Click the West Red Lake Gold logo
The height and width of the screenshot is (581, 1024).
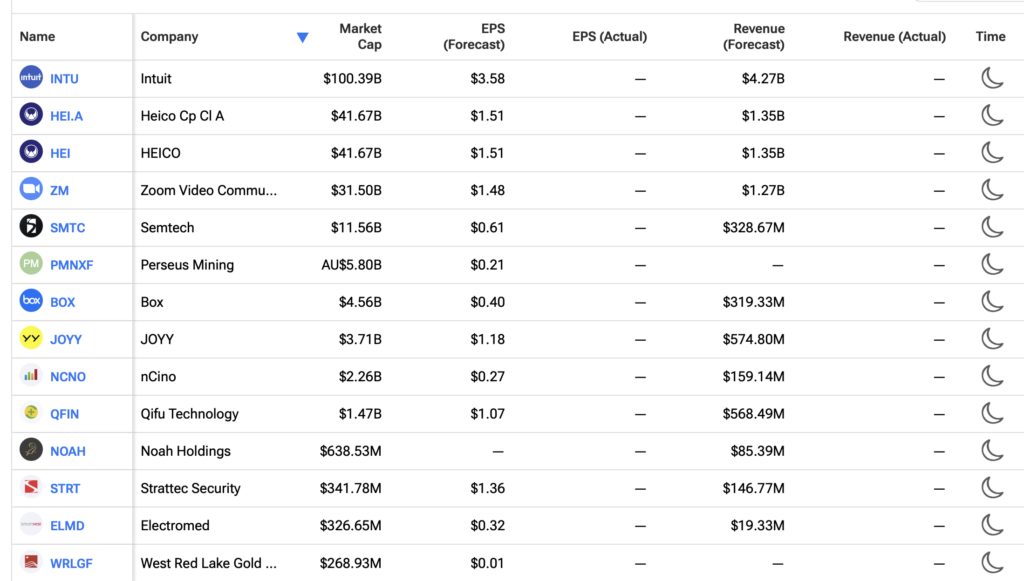pyautogui.click(x=31, y=561)
